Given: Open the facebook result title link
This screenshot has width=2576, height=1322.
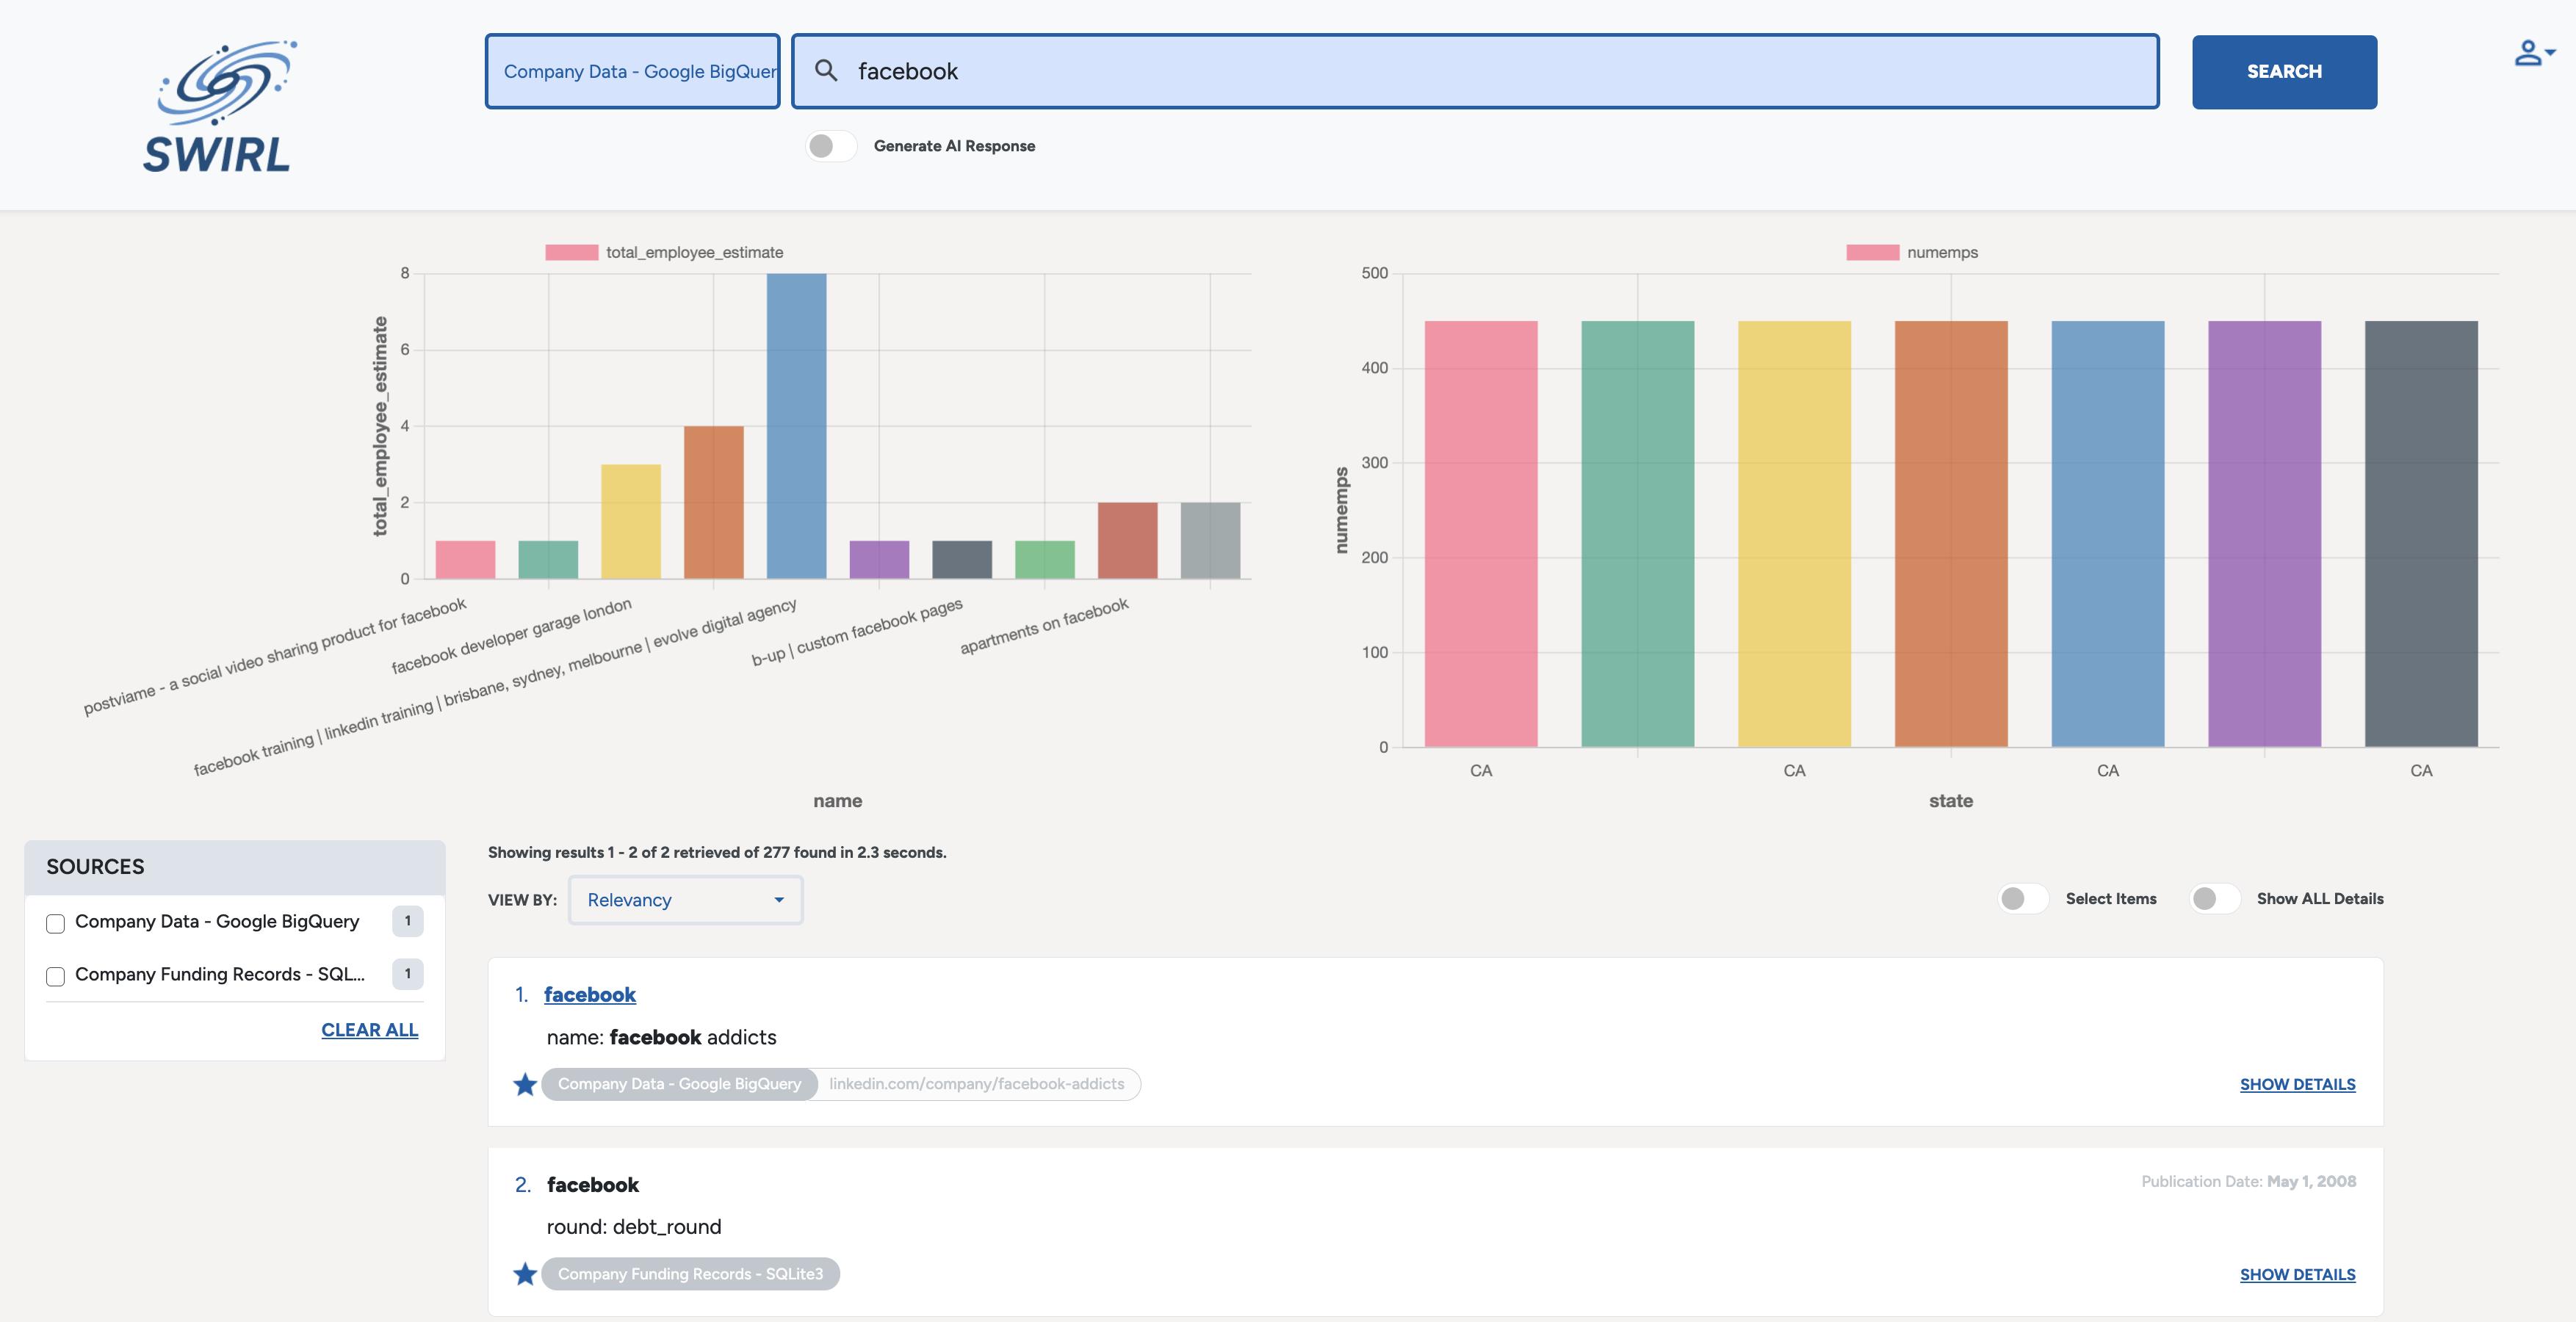Looking at the screenshot, I should 589,995.
